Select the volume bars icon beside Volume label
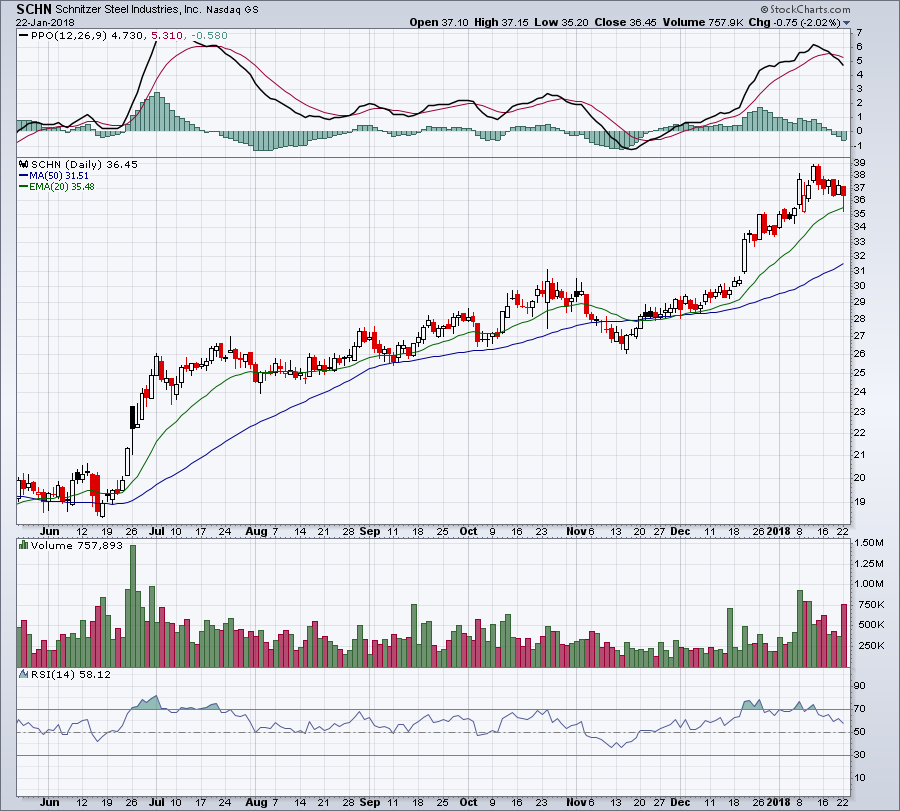Image resolution: width=900 pixels, height=811 pixels. (24, 545)
